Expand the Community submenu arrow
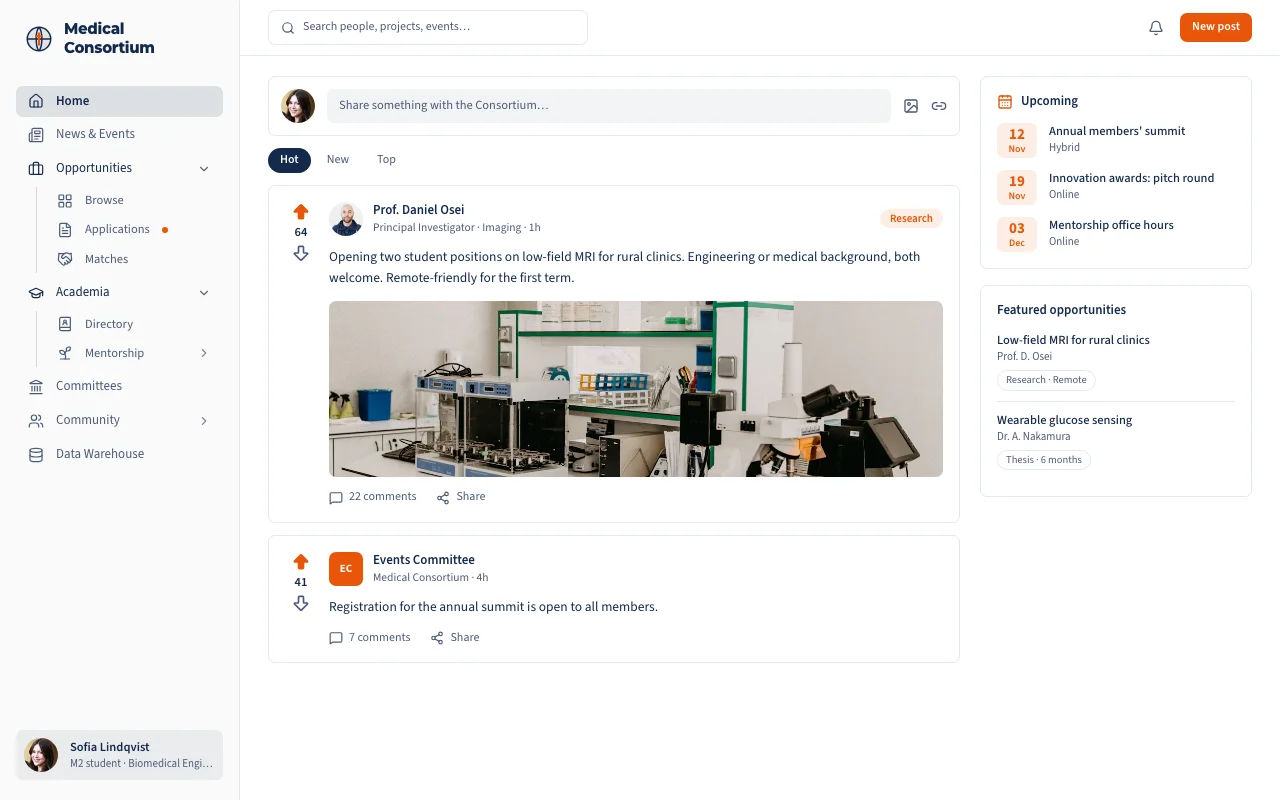Screen dimensions: 1280x800 (204, 421)
